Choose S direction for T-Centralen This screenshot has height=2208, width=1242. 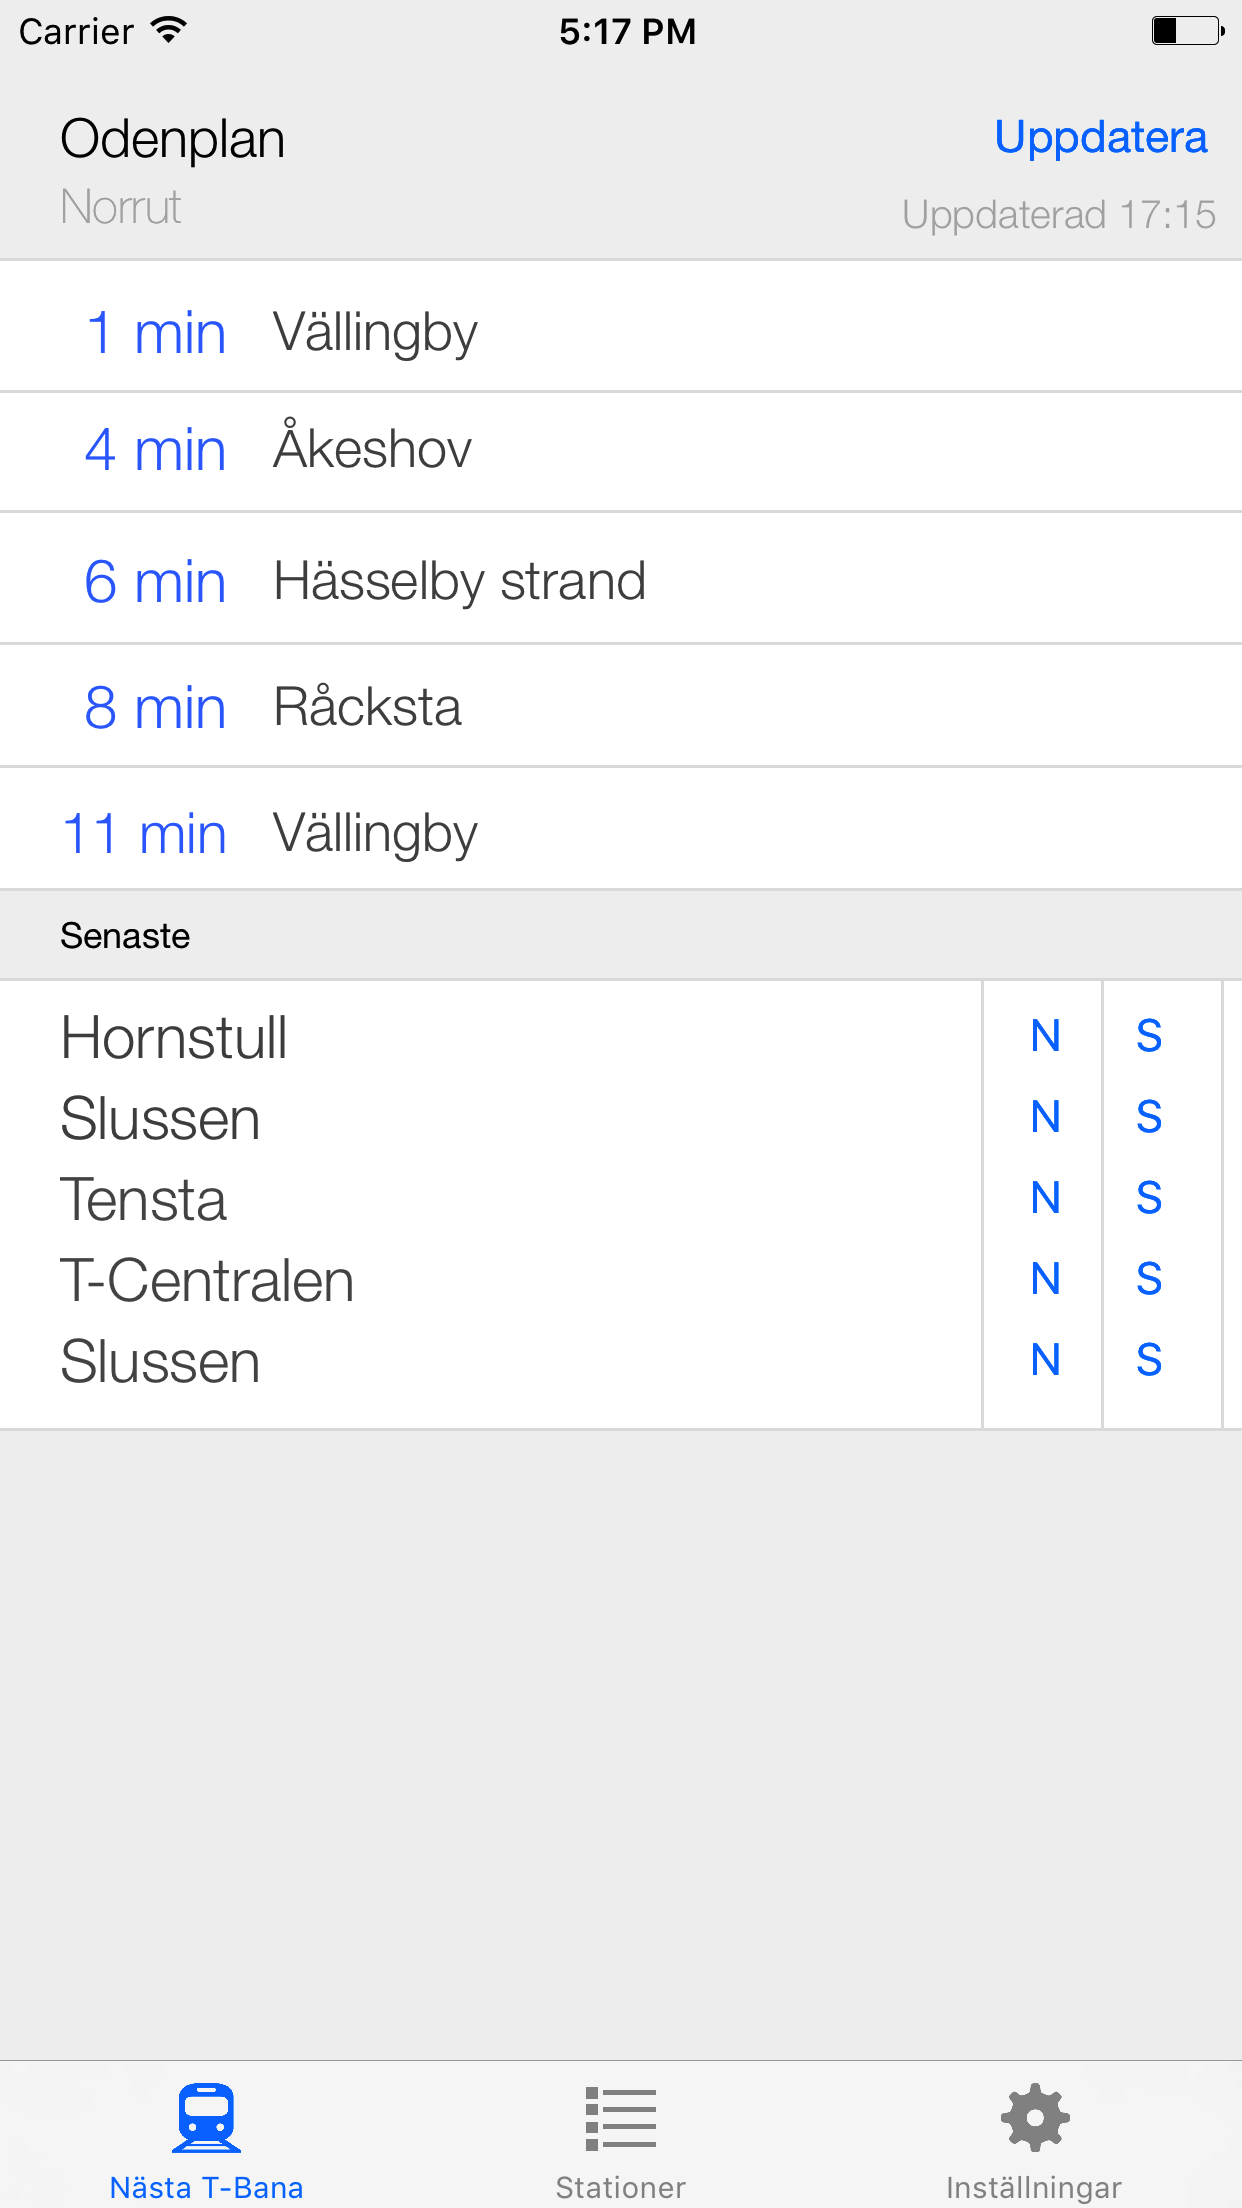click(x=1149, y=1278)
